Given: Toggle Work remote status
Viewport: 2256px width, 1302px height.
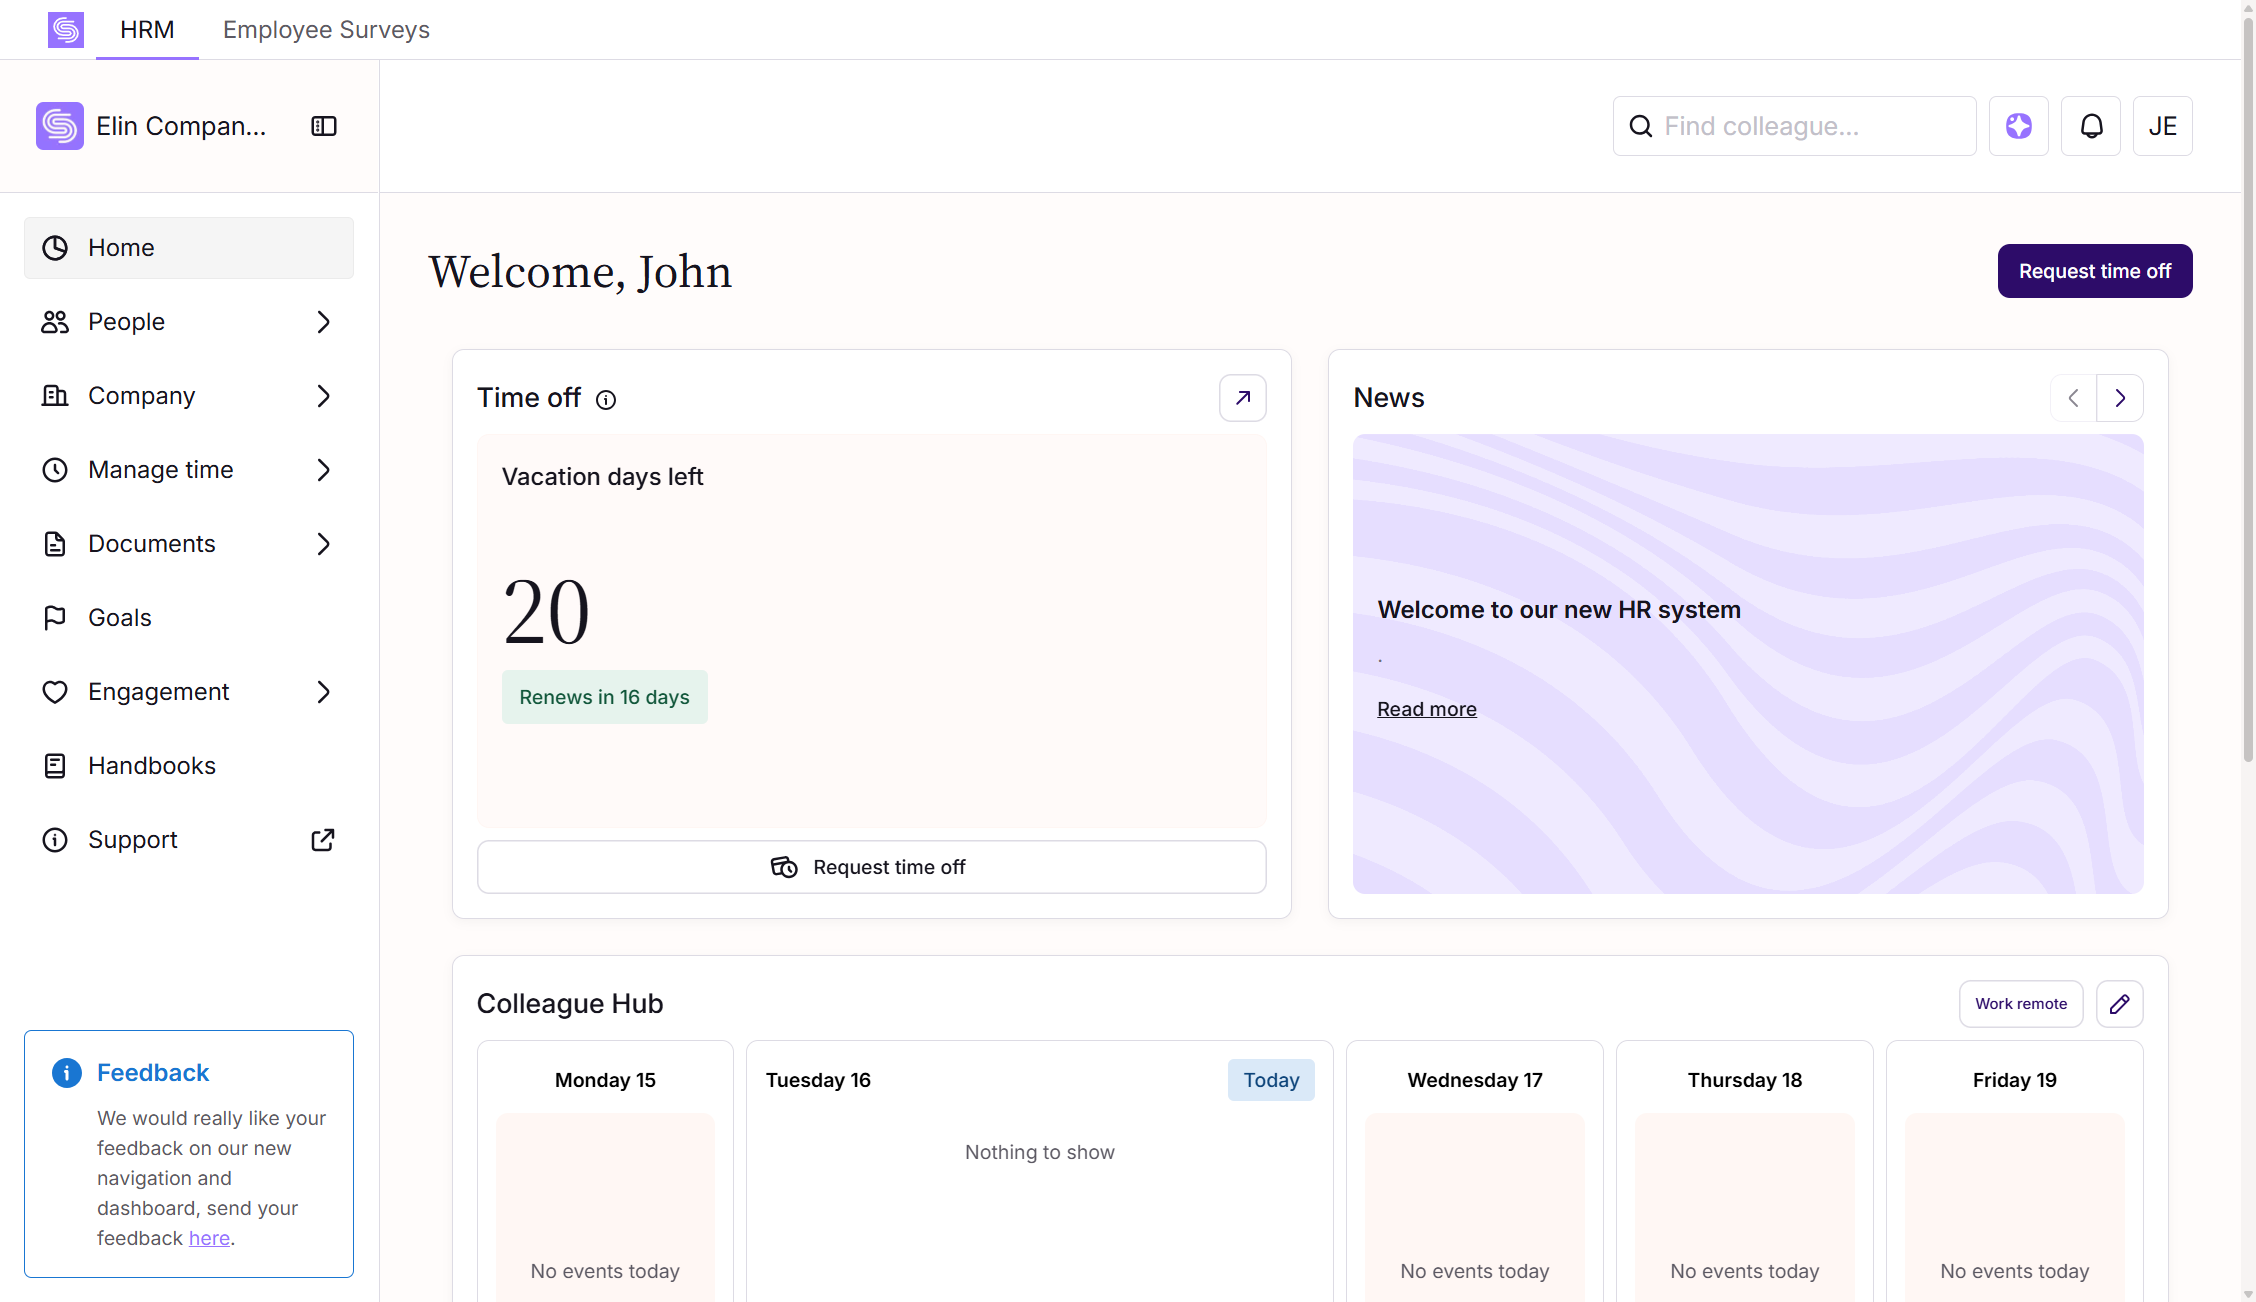Looking at the screenshot, I should click(x=2021, y=1004).
